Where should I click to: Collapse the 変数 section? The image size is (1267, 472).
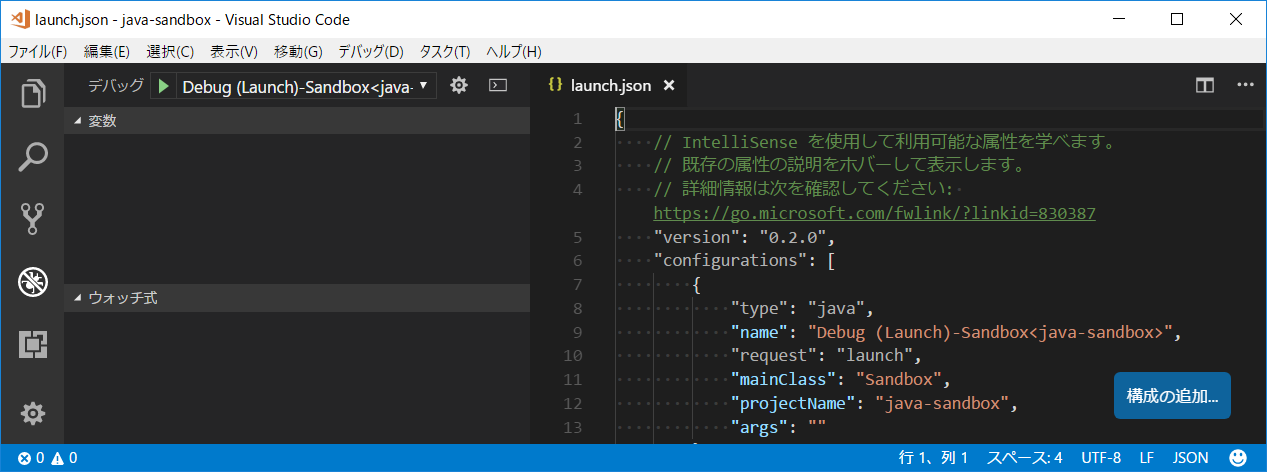point(297,121)
